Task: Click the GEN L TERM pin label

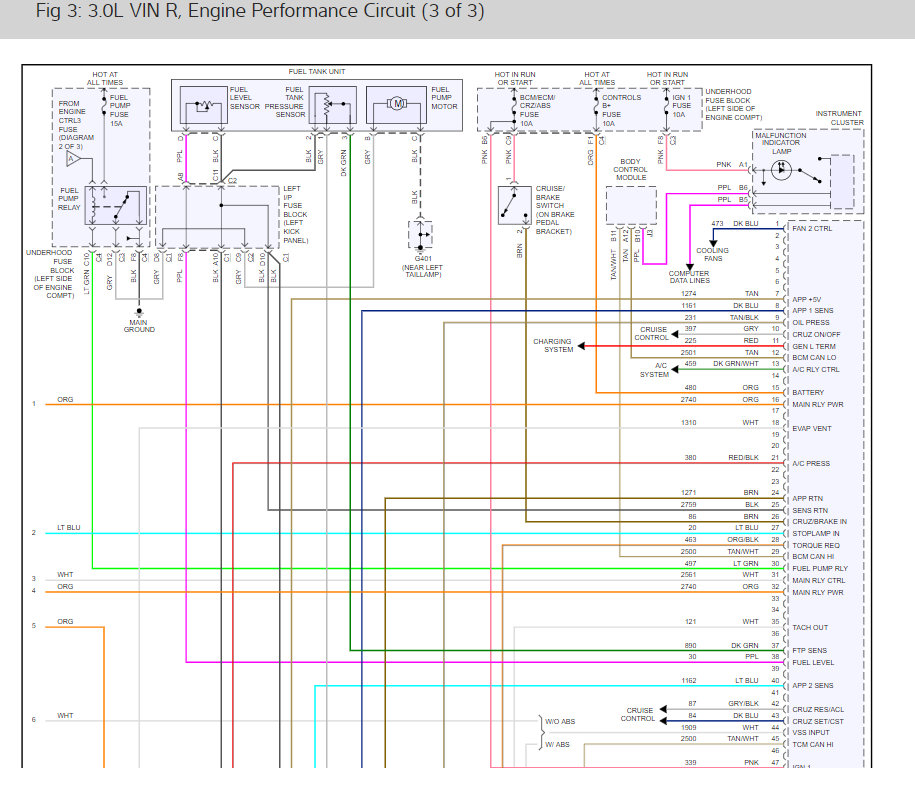Action: tap(813, 346)
